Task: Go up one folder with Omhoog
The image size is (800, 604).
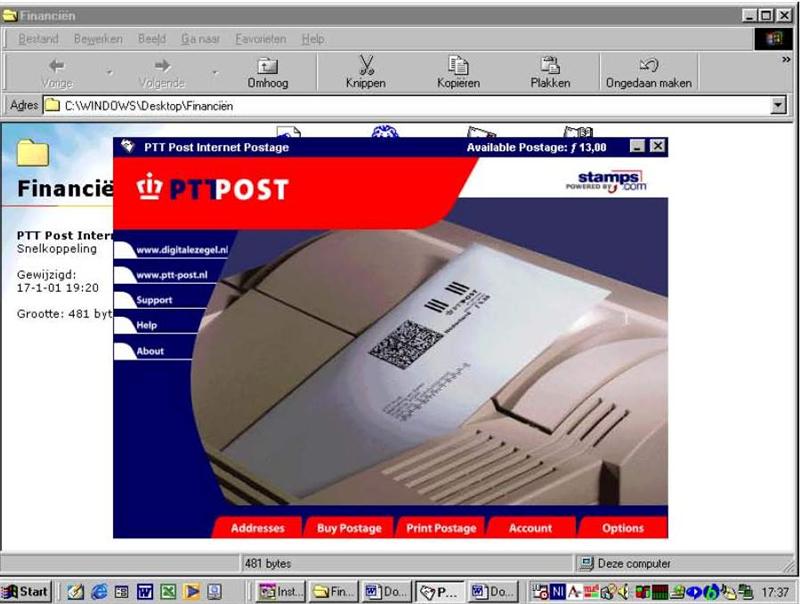Action: (268, 73)
